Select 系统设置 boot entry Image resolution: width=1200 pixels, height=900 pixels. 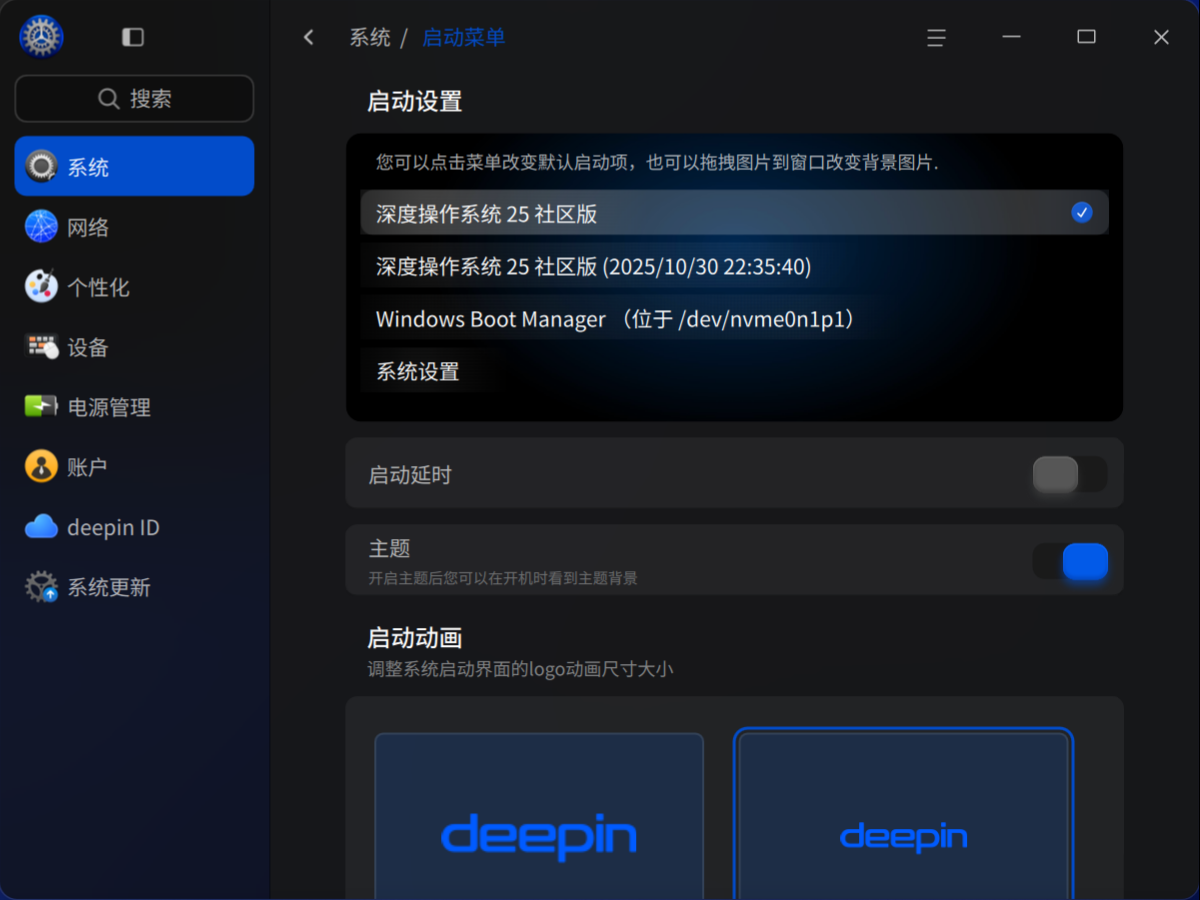coord(734,371)
